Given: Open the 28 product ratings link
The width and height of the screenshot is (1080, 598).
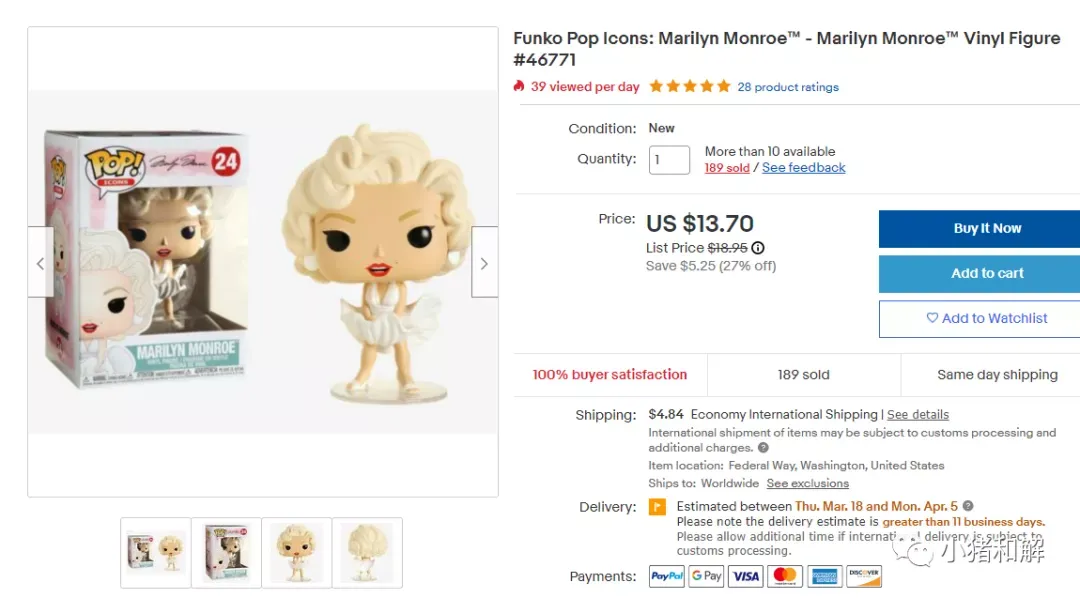Looking at the screenshot, I should click(x=788, y=87).
